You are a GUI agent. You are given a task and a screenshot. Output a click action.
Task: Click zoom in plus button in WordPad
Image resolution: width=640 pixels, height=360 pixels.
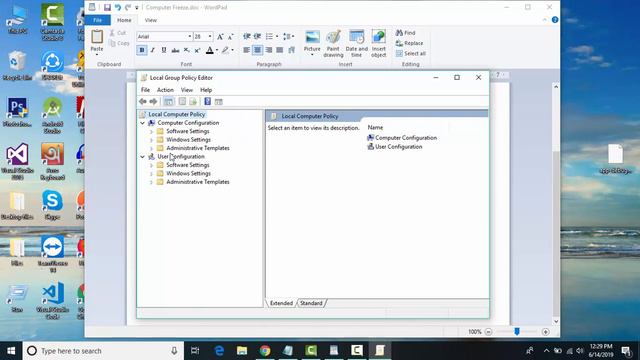pos(545,332)
